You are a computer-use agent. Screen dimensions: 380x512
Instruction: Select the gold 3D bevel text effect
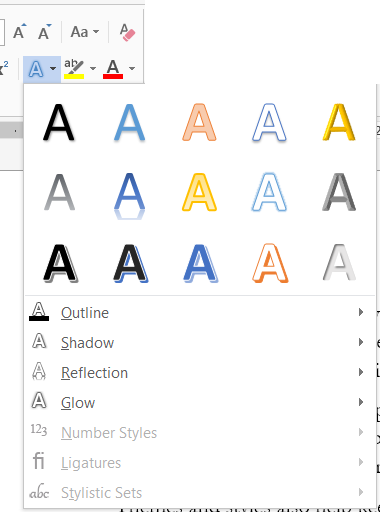(x=339, y=122)
